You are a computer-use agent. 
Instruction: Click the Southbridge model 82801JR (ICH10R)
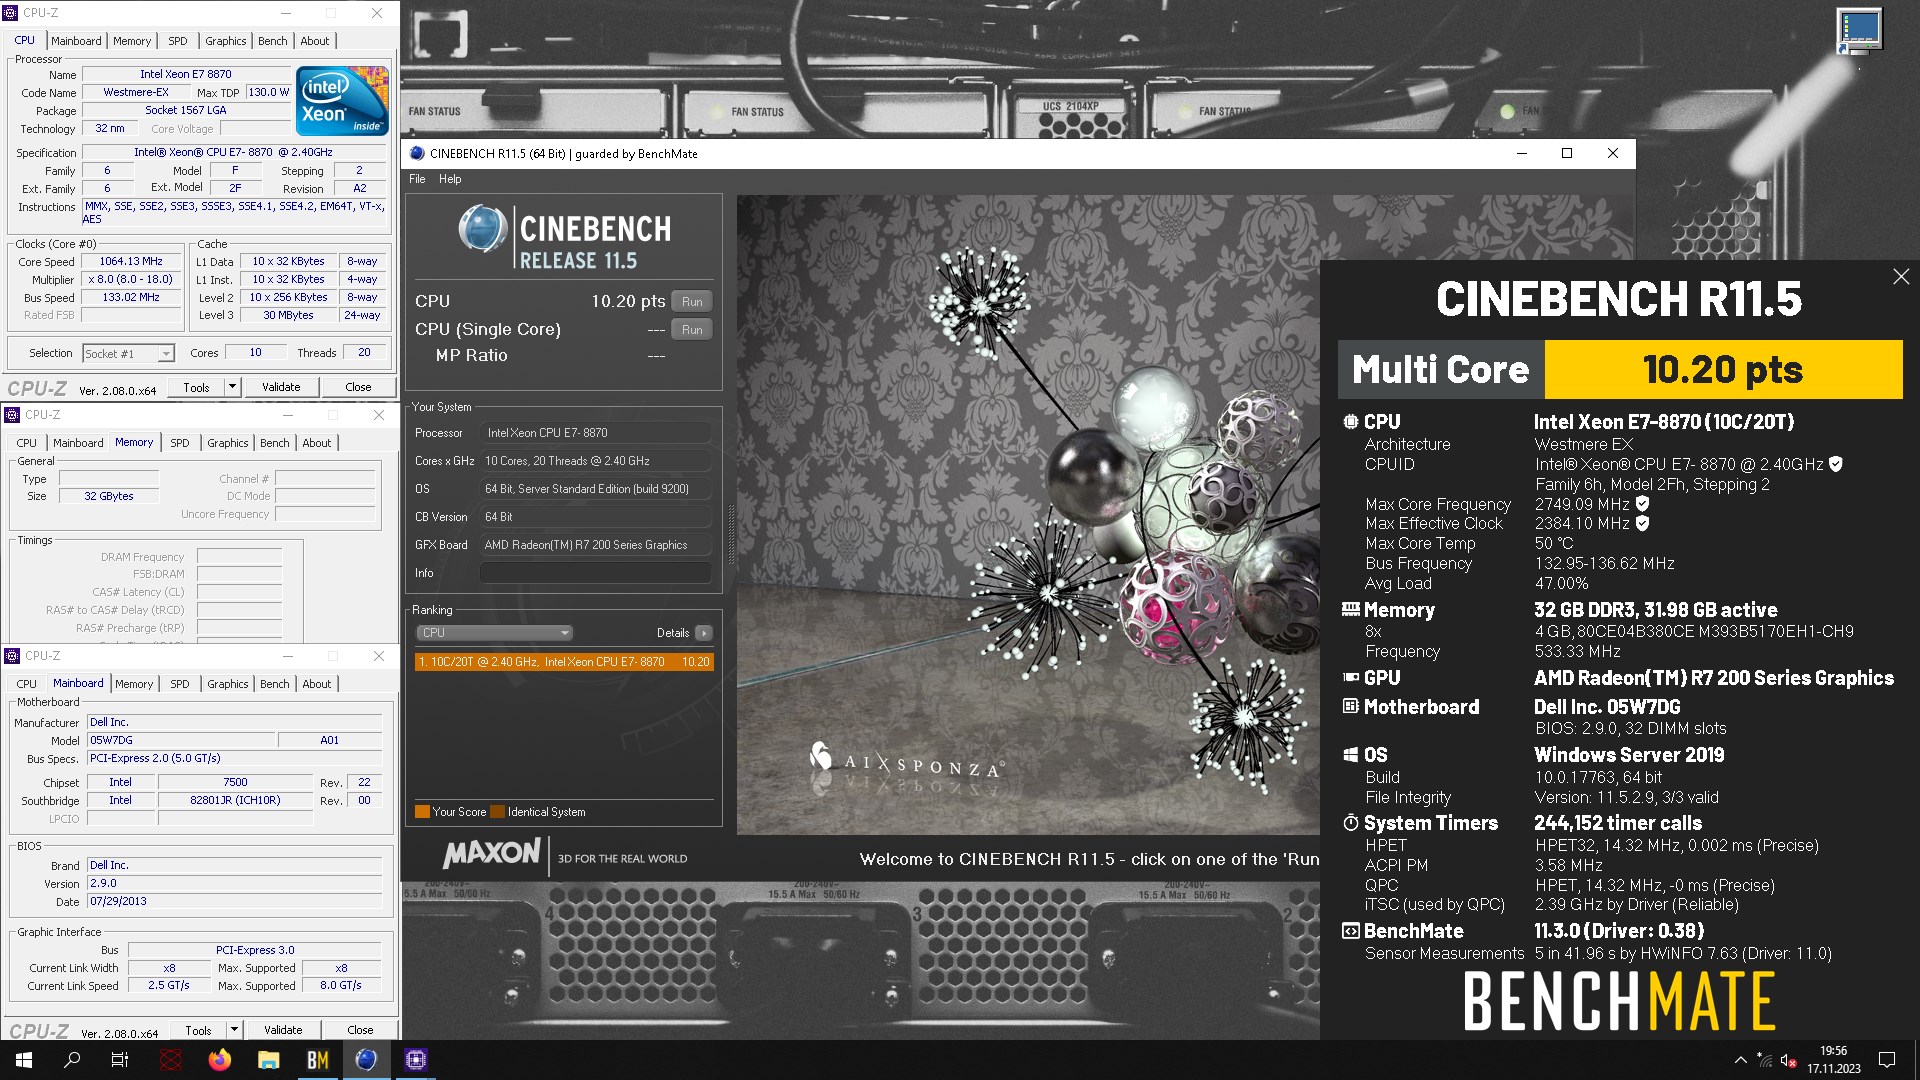(x=235, y=801)
